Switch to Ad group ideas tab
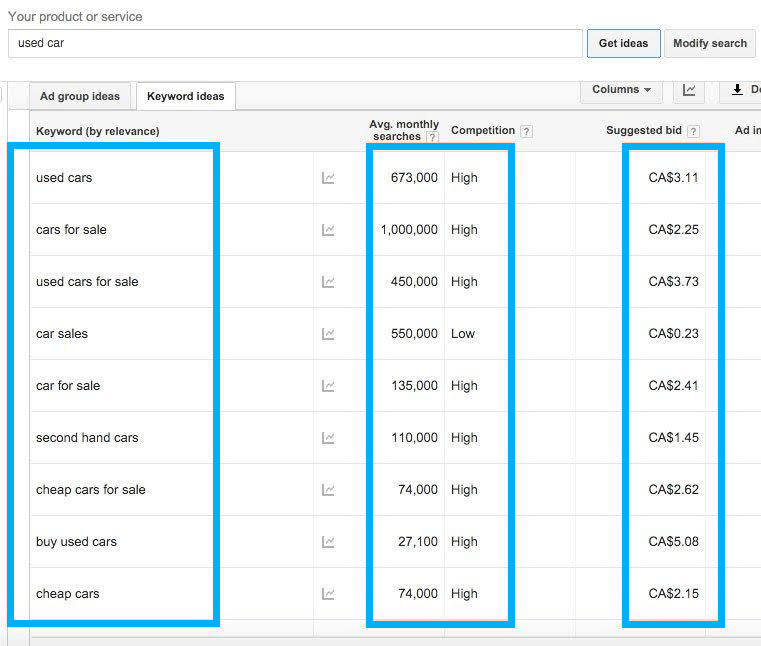 point(80,96)
